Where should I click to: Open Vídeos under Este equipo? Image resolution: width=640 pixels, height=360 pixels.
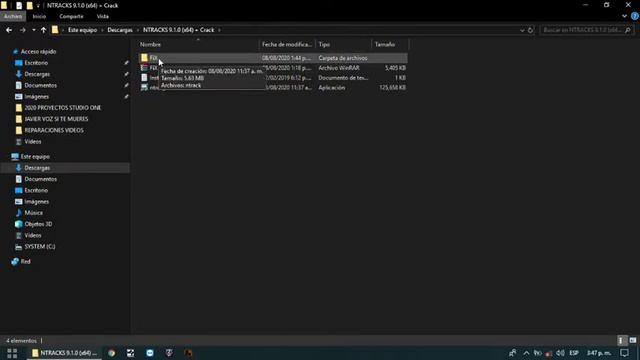(x=33, y=235)
